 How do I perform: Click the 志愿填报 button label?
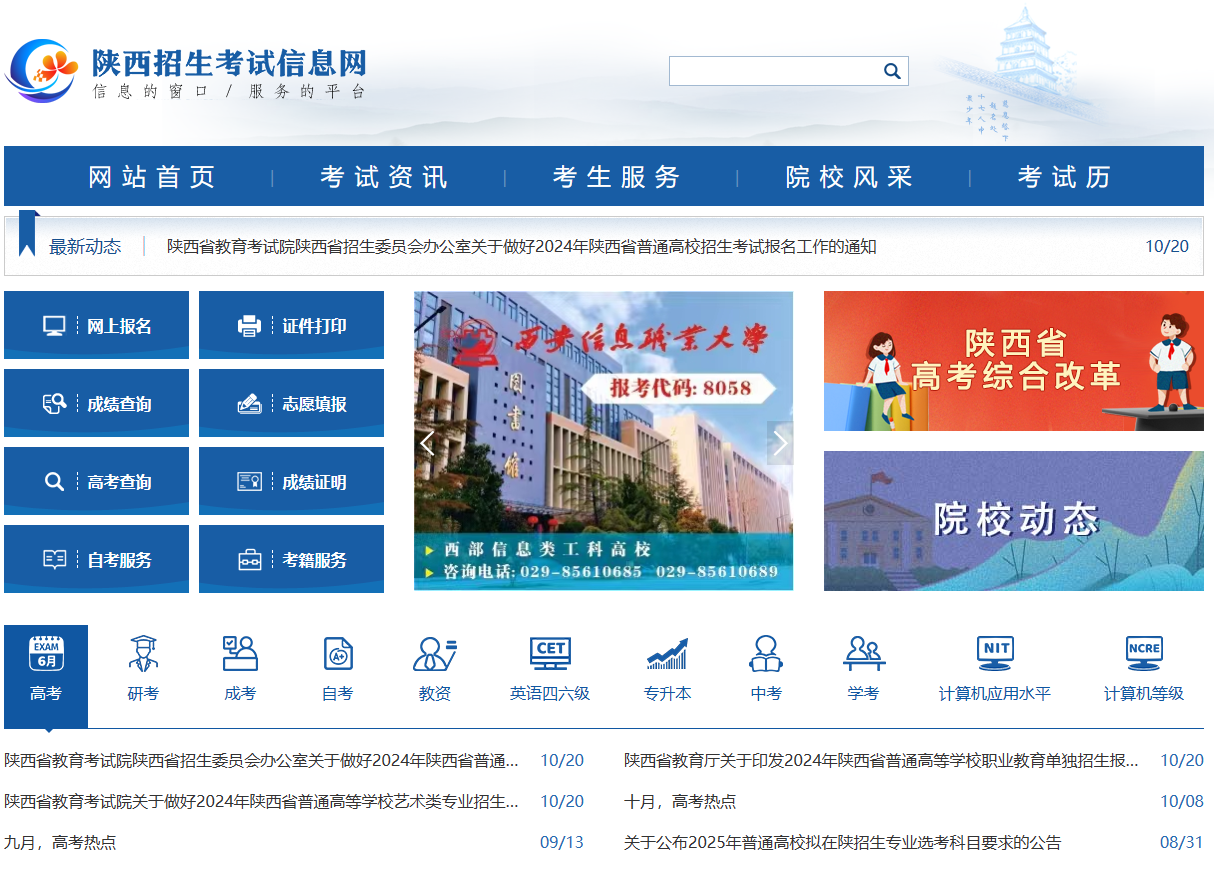(x=314, y=404)
